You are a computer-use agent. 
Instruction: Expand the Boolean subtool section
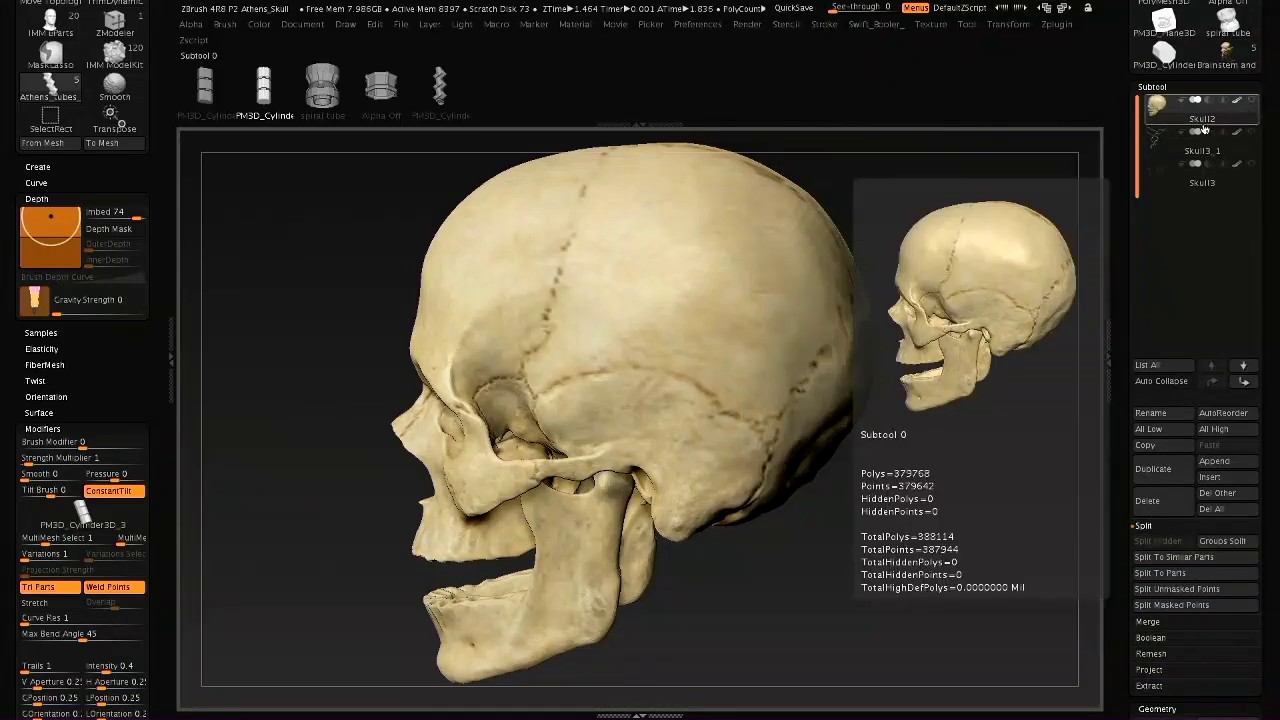(1151, 638)
